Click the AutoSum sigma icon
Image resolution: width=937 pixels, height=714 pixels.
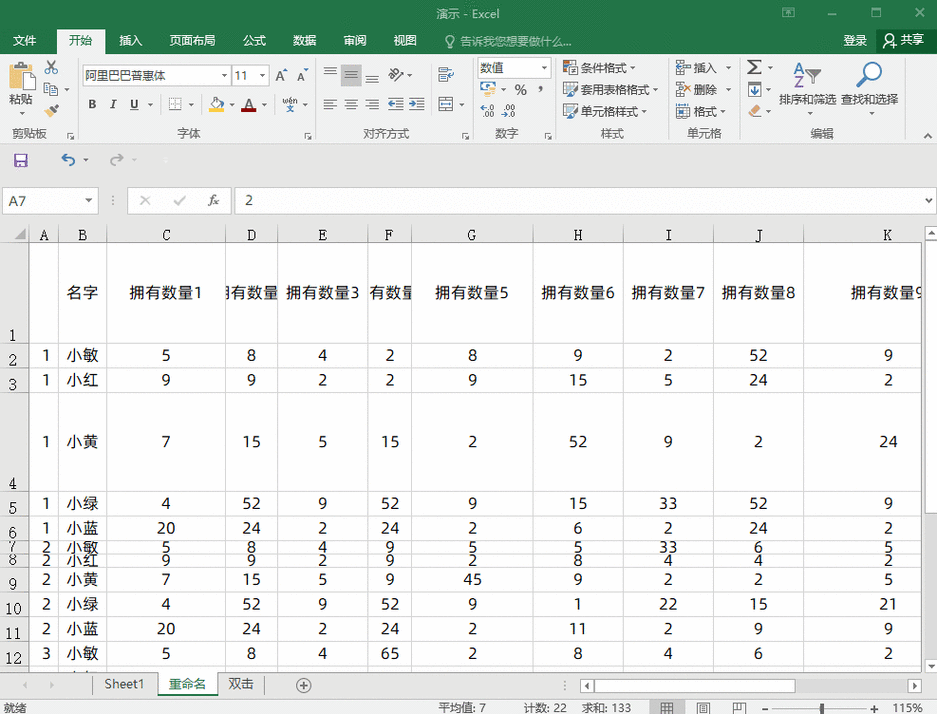tap(754, 67)
